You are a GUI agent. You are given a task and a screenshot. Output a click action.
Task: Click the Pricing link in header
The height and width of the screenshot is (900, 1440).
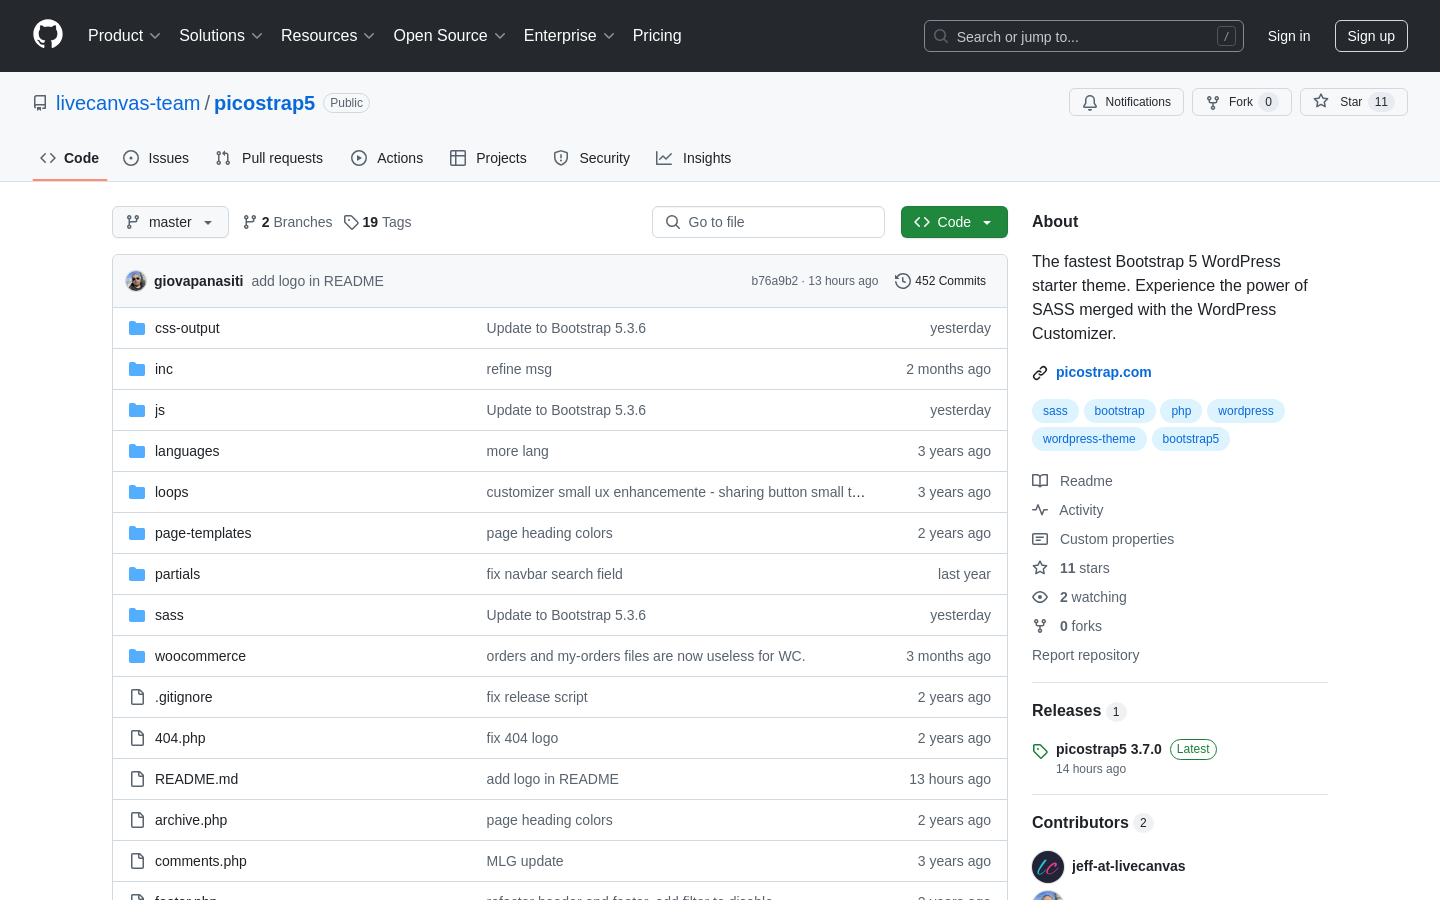coord(657,36)
